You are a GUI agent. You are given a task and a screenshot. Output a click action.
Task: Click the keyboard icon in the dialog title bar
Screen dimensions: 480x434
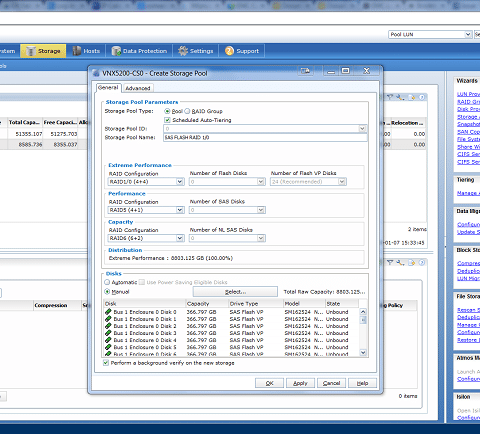click(305, 71)
